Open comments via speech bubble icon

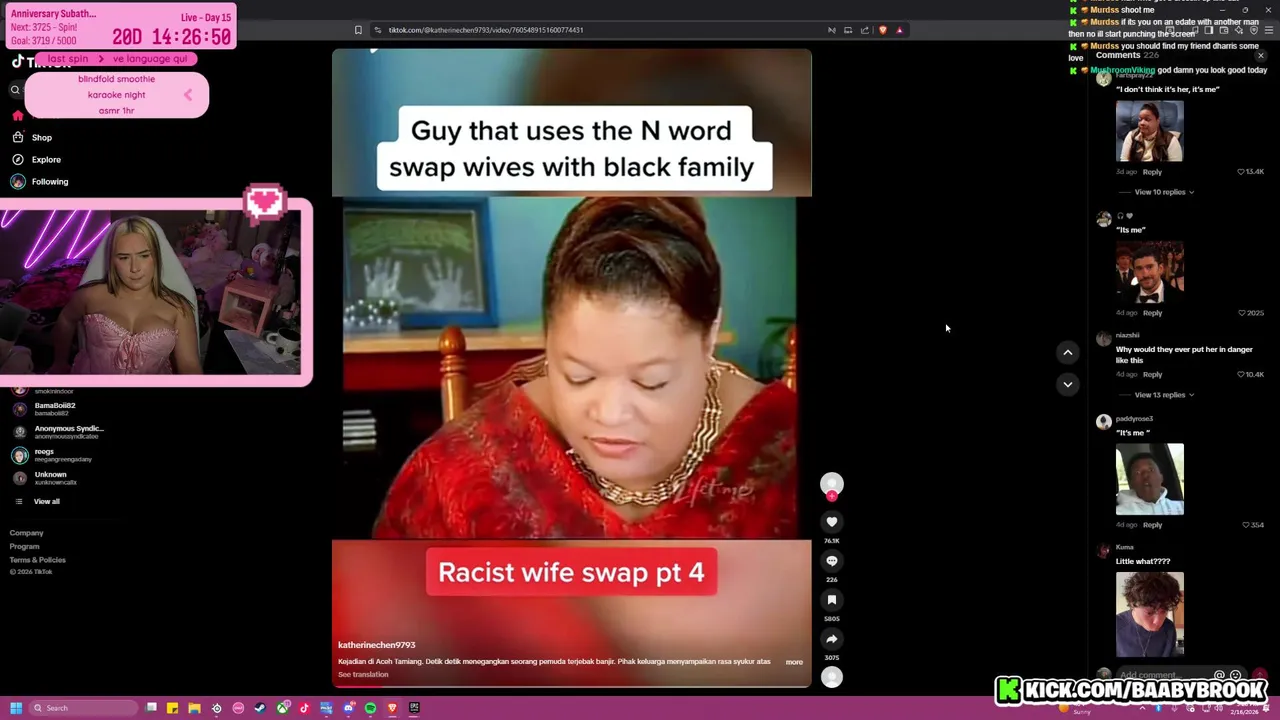[x=831, y=561]
